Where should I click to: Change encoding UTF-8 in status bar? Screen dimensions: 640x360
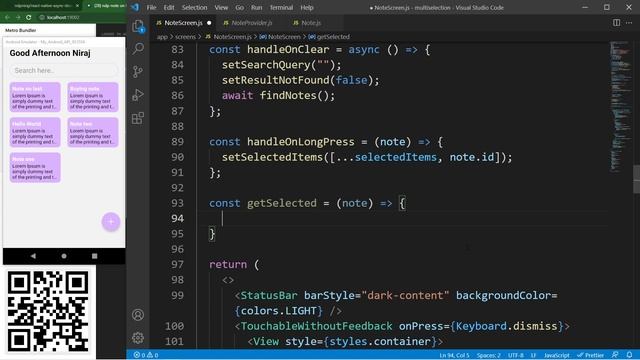(x=516, y=355)
